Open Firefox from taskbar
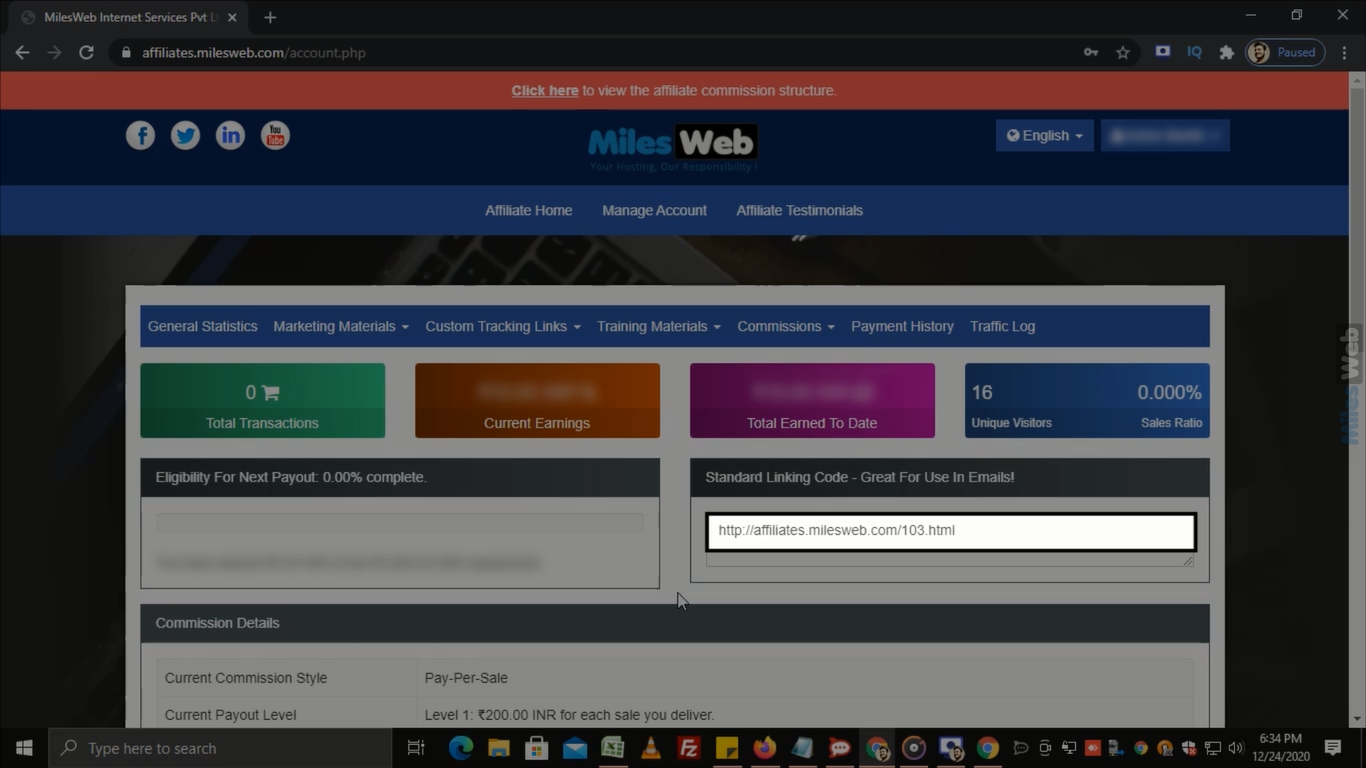The width and height of the screenshot is (1366, 768). pyautogui.click(x=764, y=748)
